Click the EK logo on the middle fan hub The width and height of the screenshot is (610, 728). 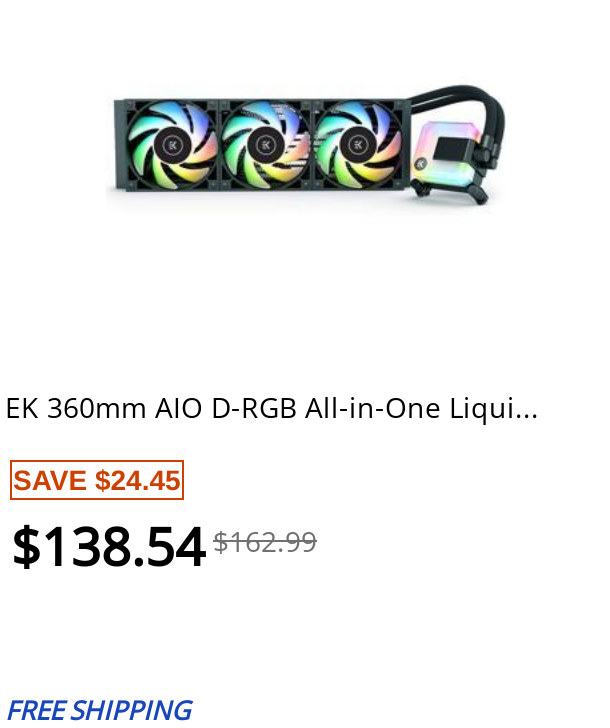pos(265,145)
